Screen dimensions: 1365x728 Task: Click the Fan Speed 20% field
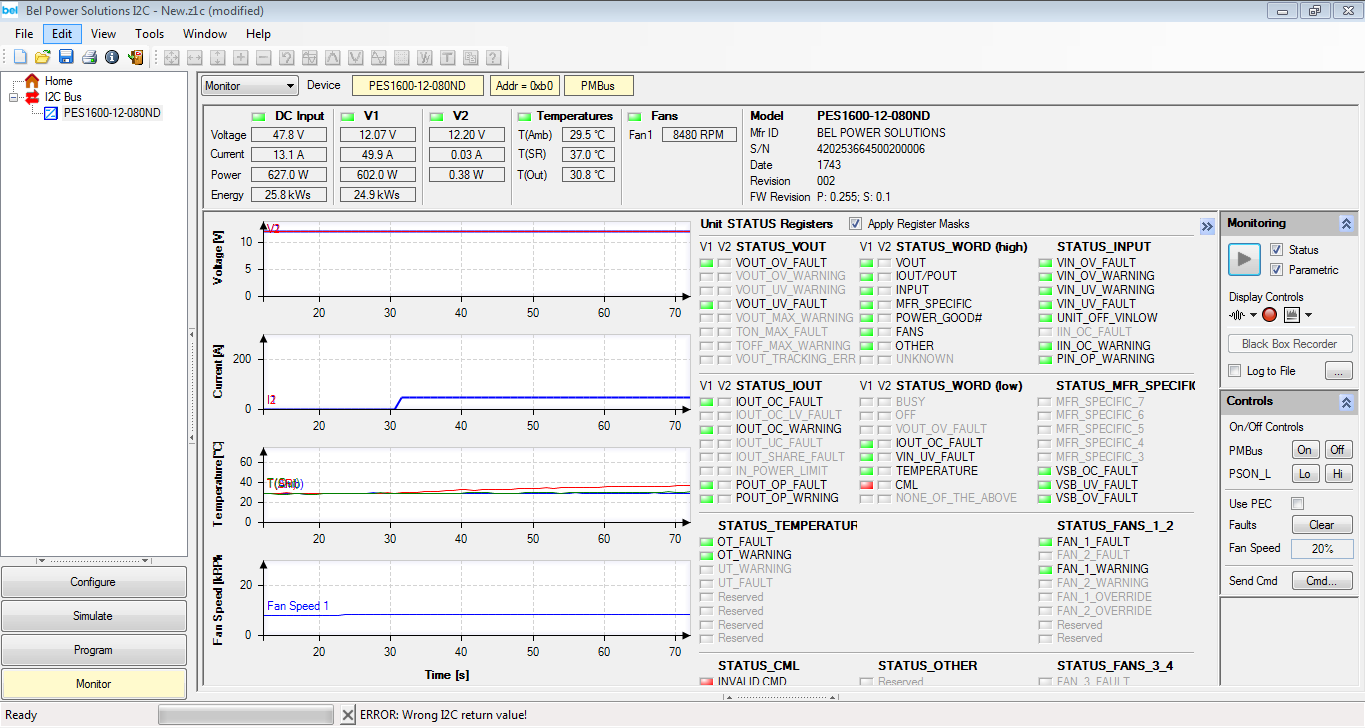tap(1321, 548)
